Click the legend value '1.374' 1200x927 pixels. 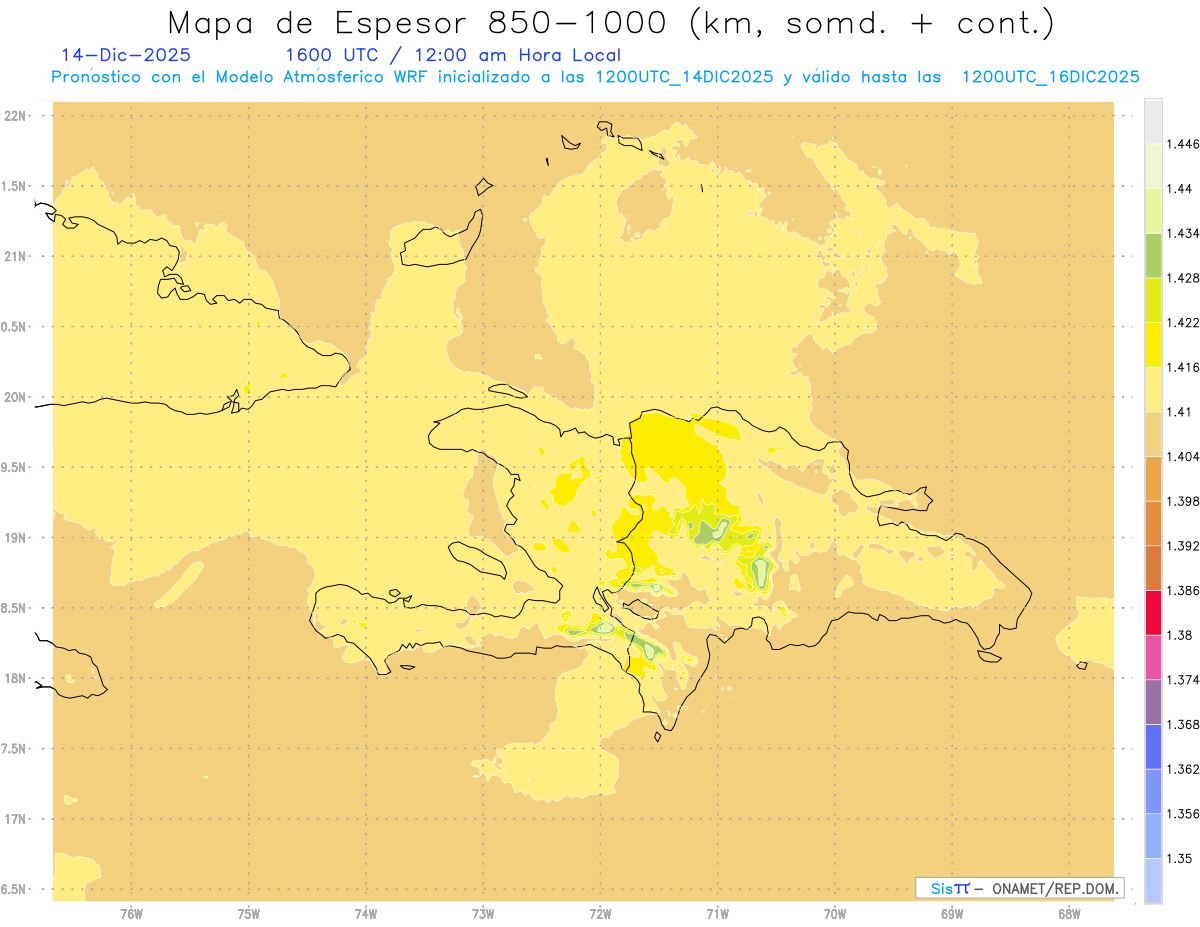(1182, 680)
